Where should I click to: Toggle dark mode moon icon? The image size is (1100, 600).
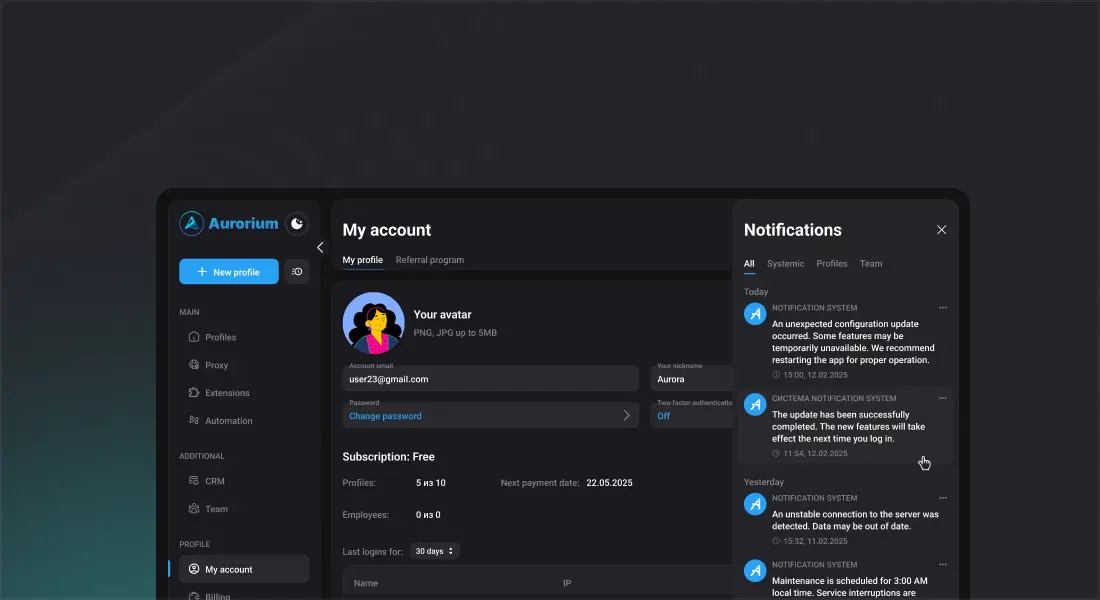pos(297,224)
